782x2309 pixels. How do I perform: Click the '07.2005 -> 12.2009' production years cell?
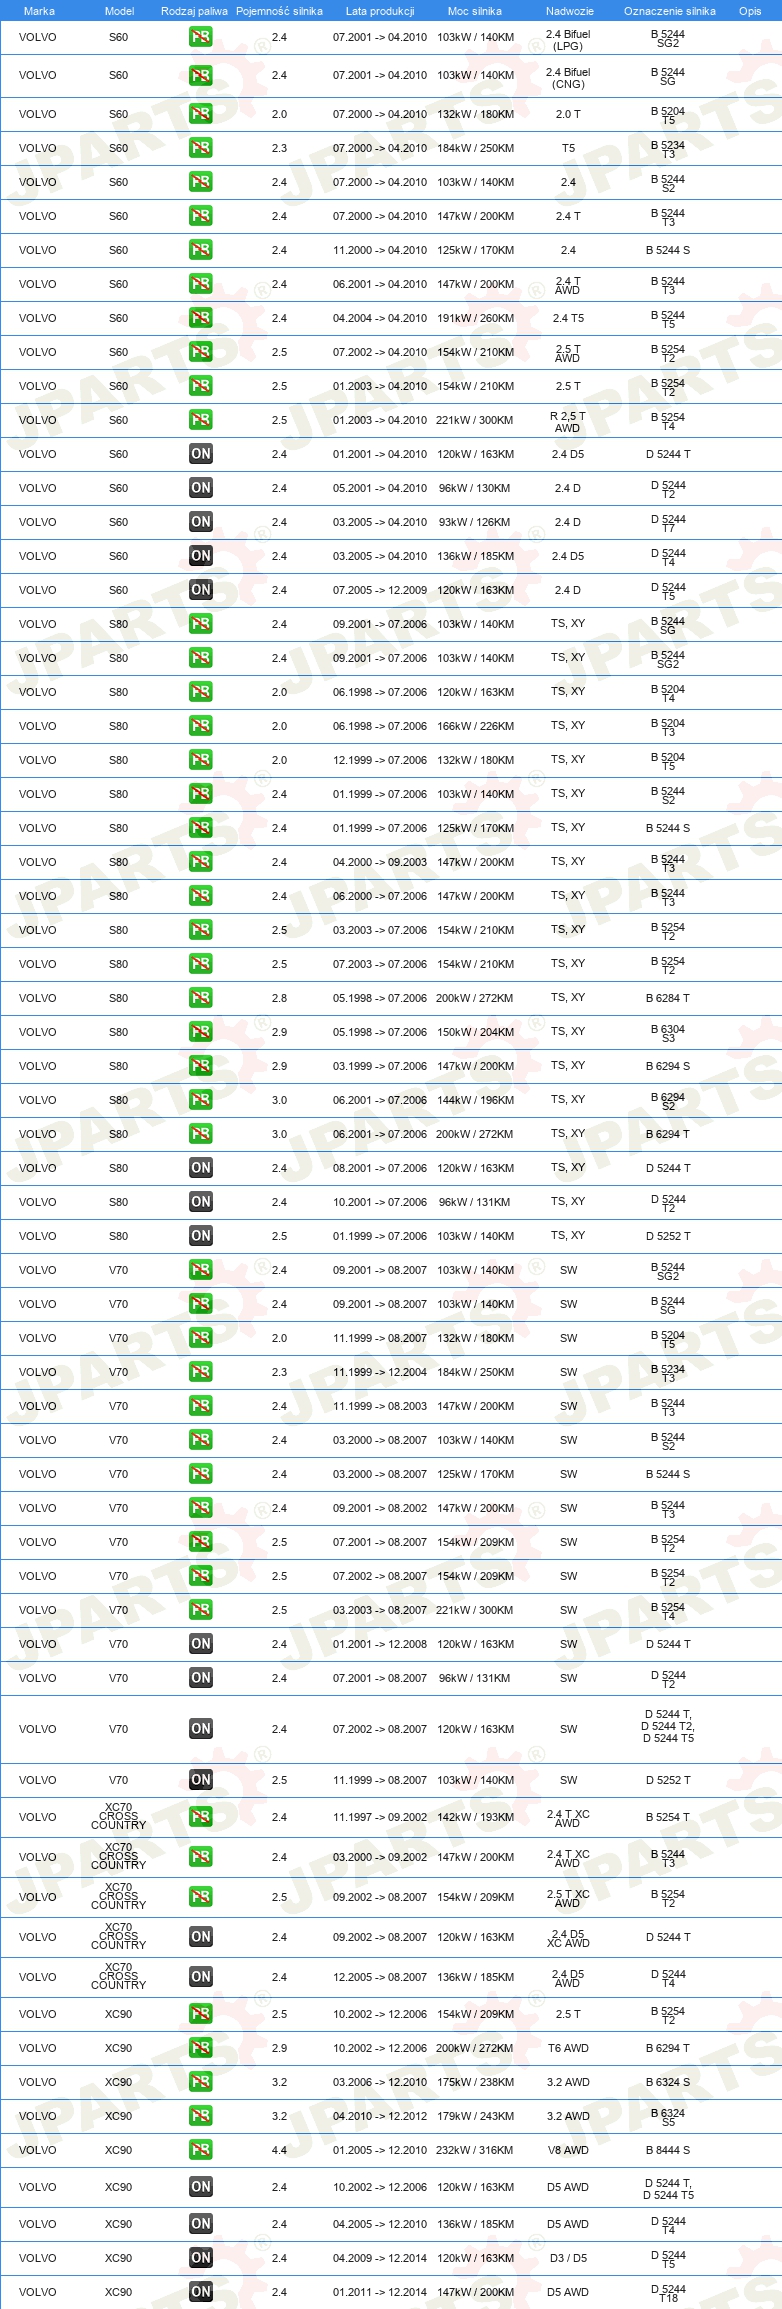(380, 590)
